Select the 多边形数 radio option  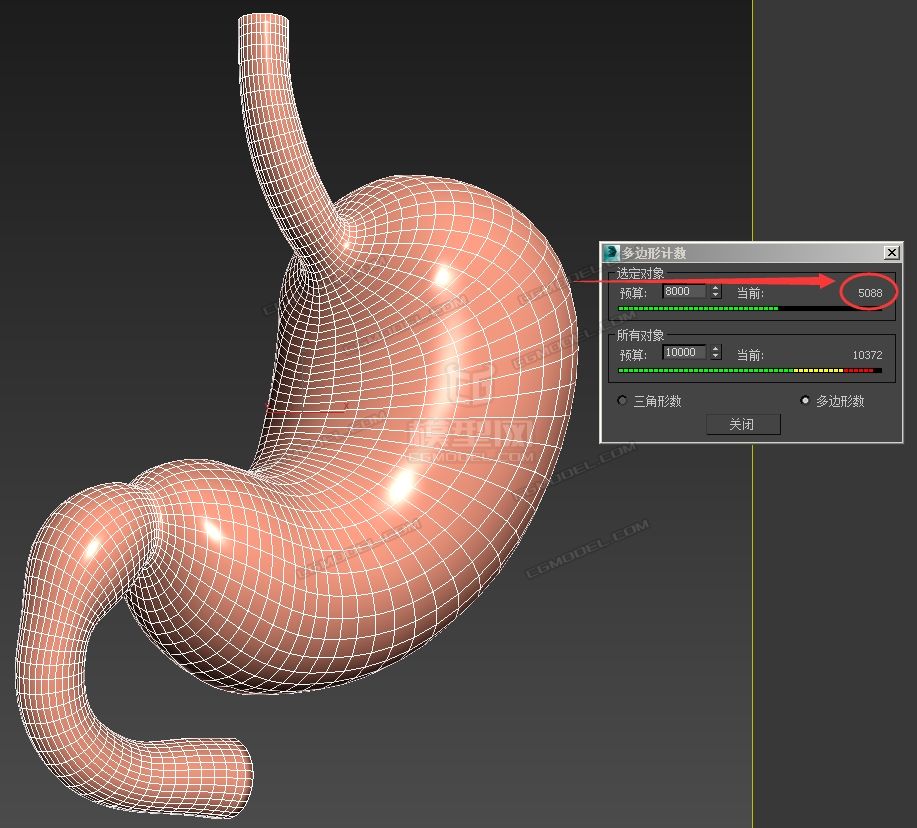click(805, 401)
